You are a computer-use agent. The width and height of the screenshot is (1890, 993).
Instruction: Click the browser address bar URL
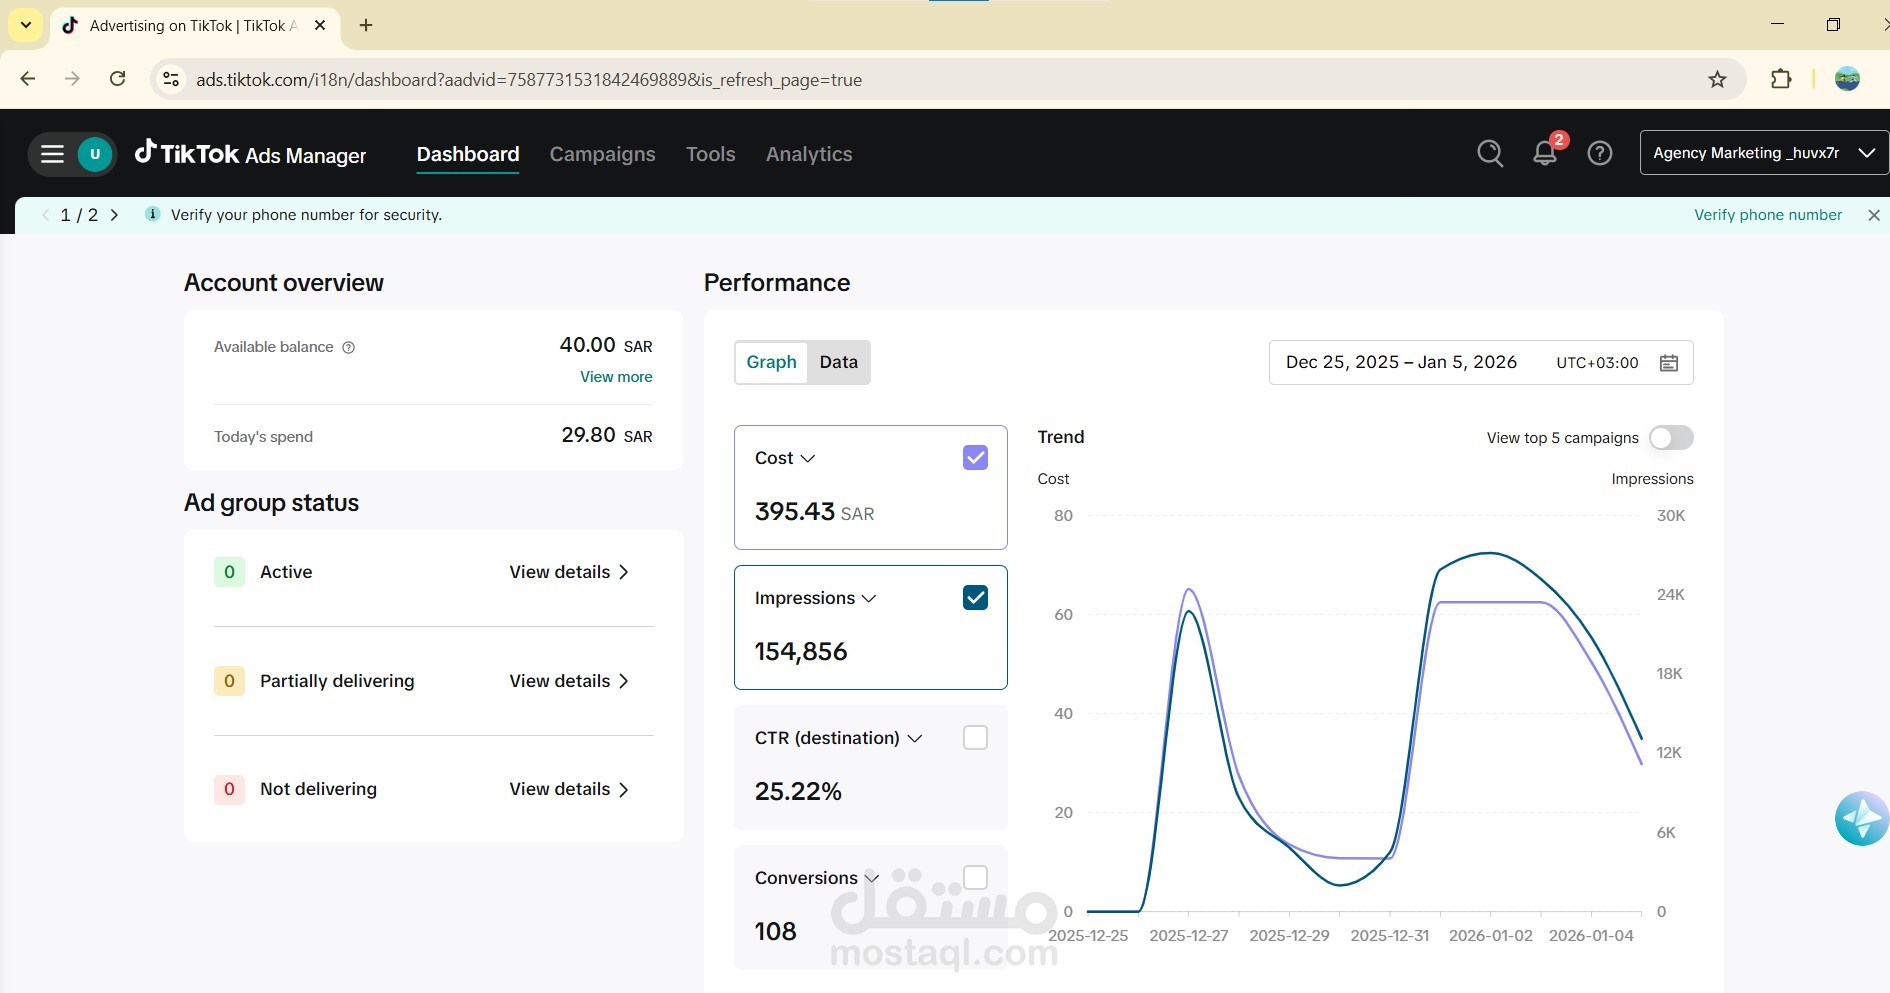coord(529,80)
